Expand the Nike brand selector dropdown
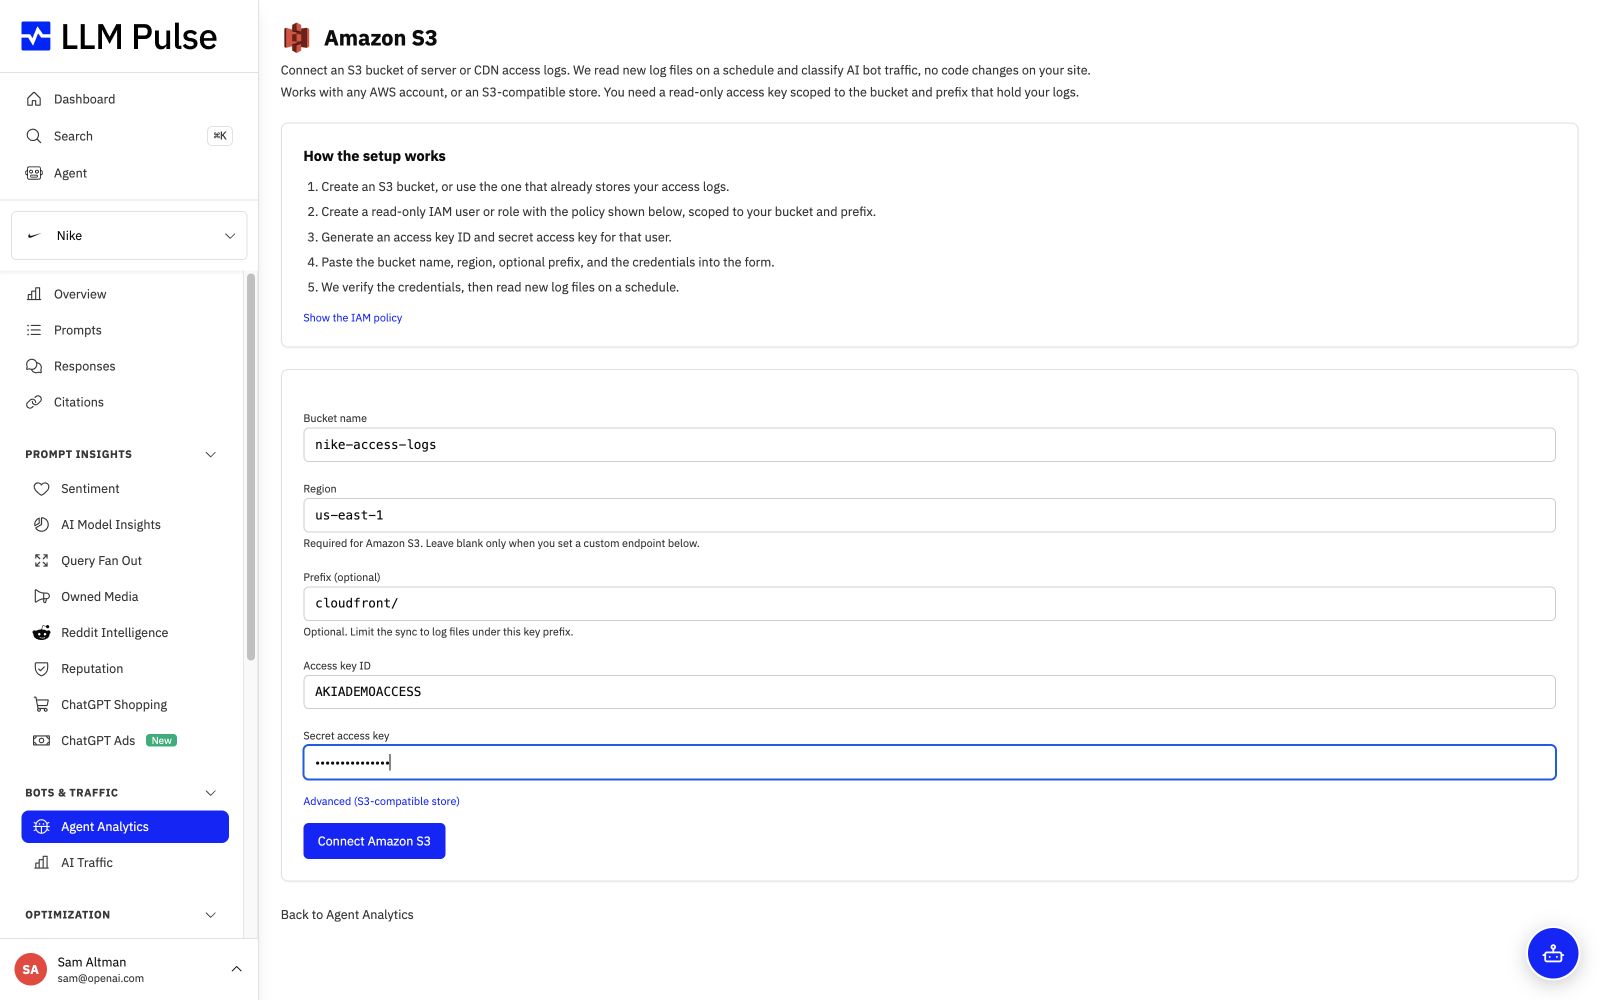 pos(129,236)
